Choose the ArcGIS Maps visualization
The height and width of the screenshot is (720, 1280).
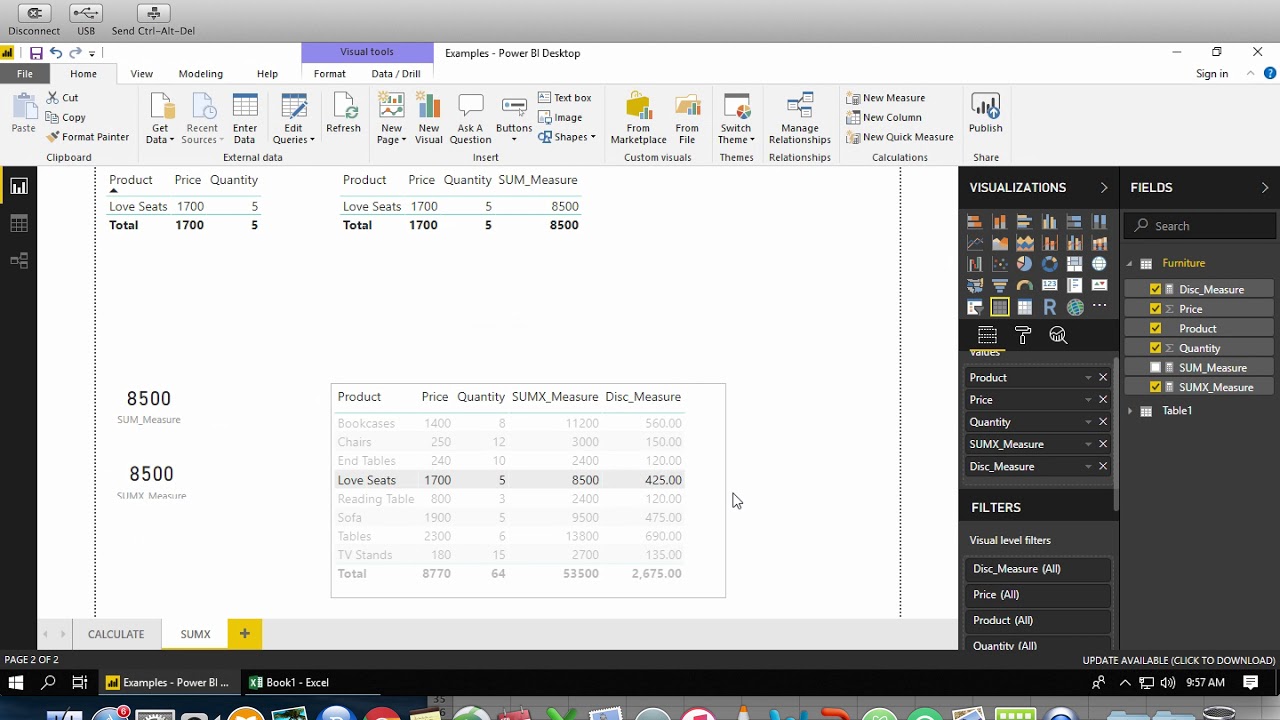(1075, 307)
